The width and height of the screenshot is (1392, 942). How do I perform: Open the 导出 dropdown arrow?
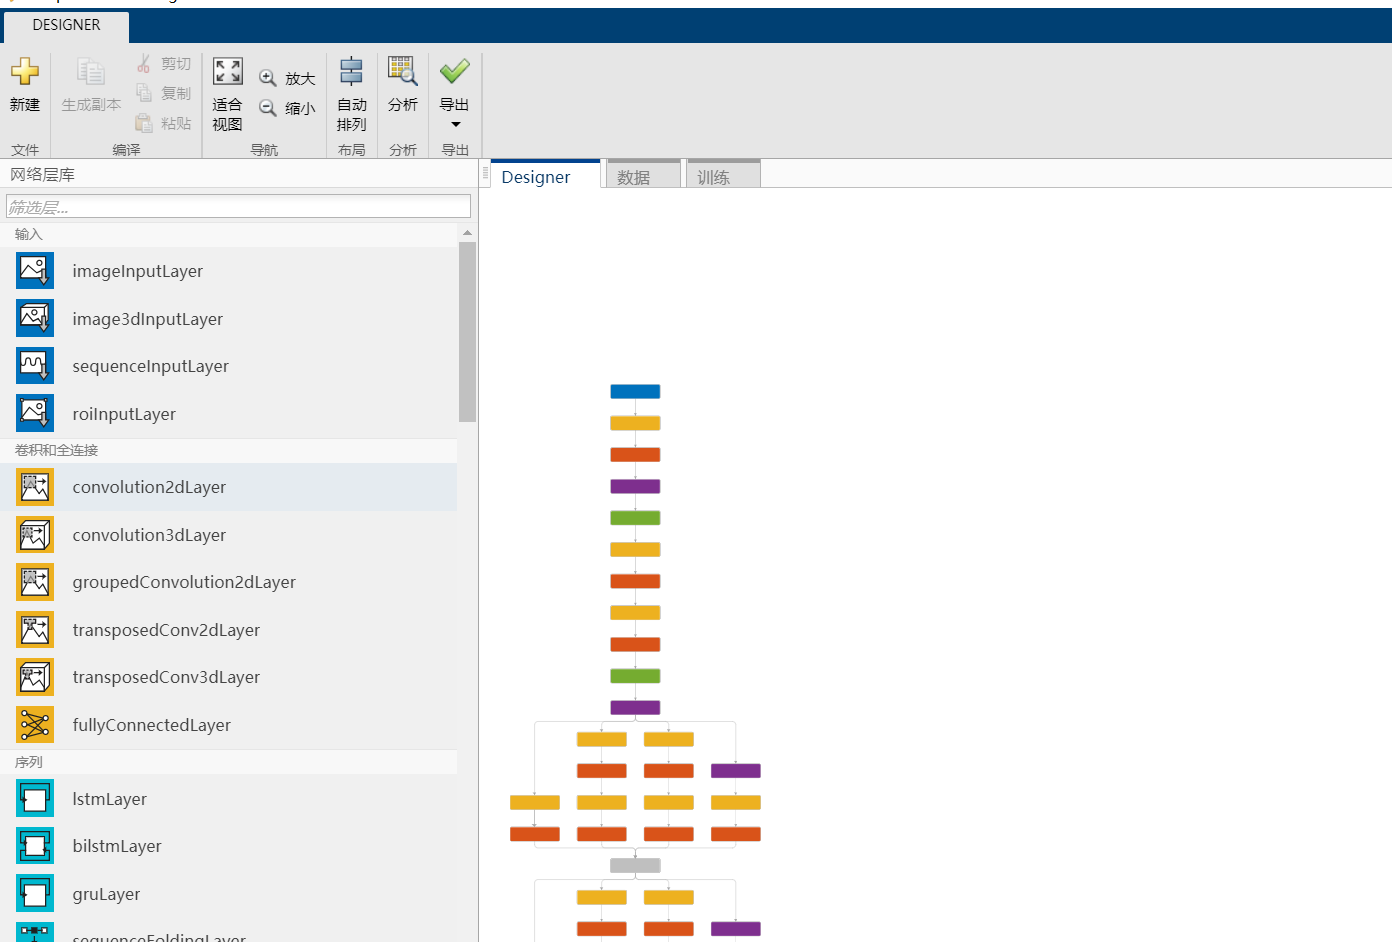456,125
